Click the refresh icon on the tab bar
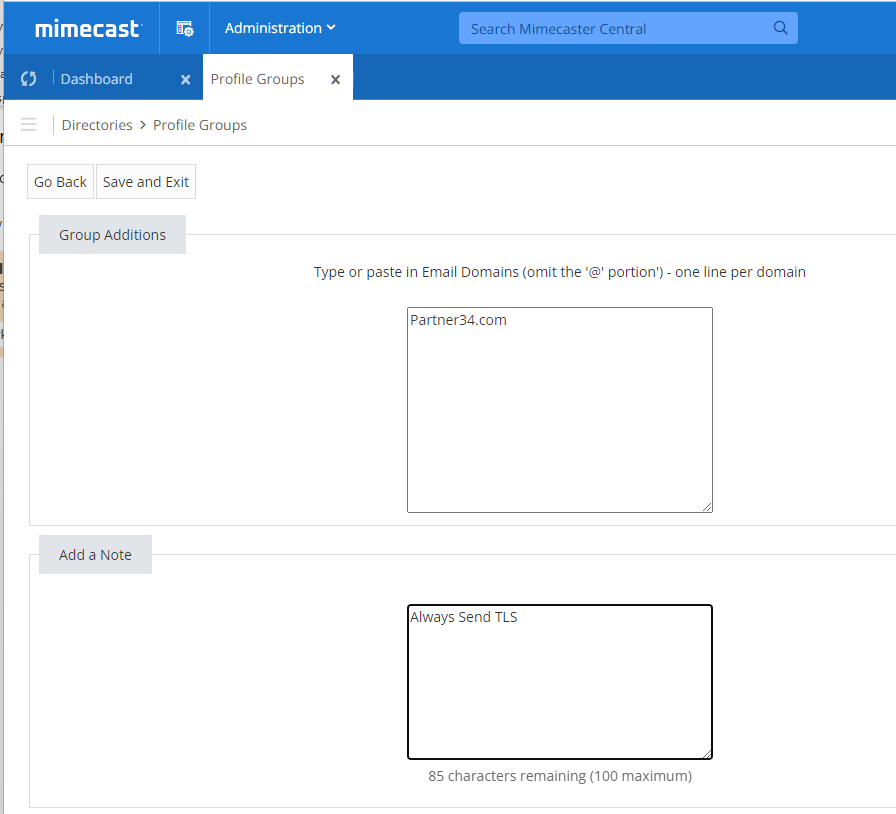This screenshot has height=814, width=896. [x=29, y=77]
